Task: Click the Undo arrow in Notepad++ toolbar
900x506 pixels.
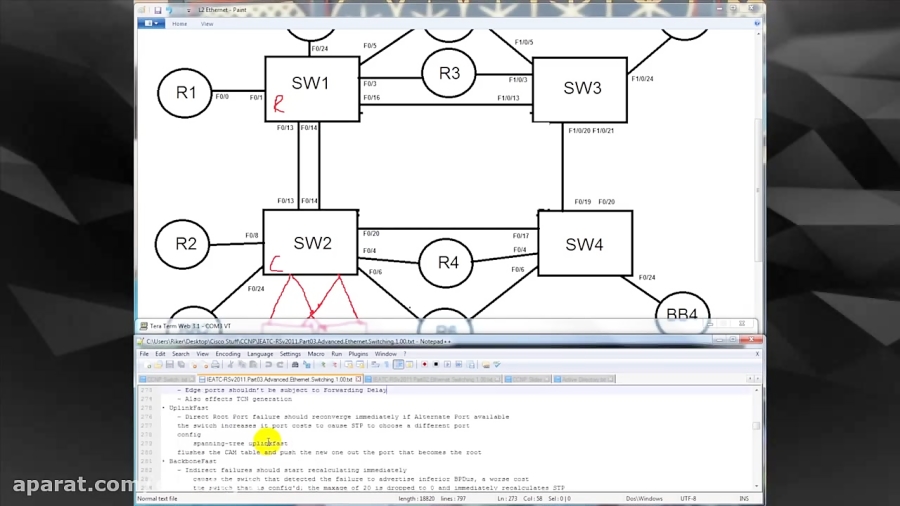Action: tap(269, 365)
